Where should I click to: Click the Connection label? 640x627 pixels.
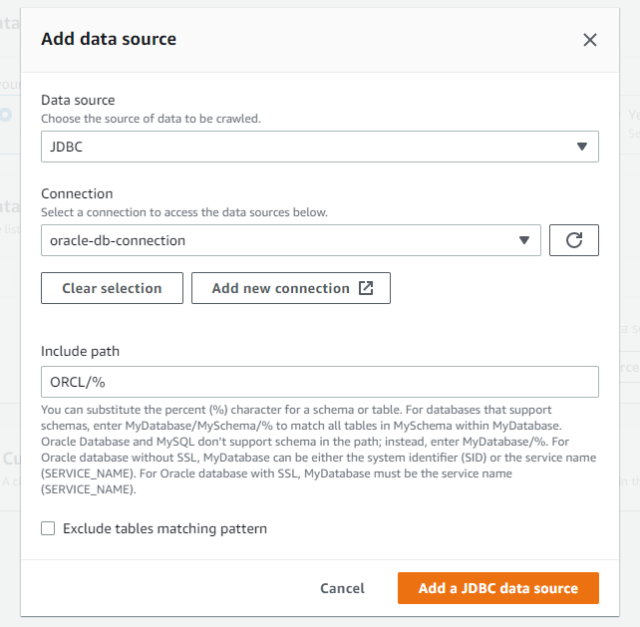click(x=77, y=194)
